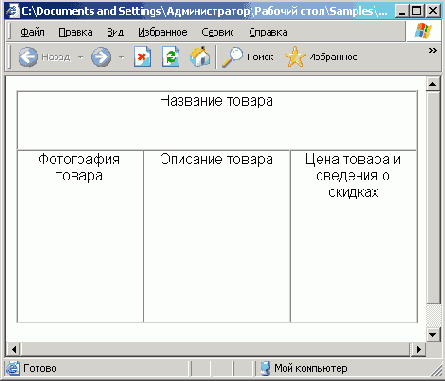
Task: Click the horizontal scrollbar right arrow
Action: click(419, 349)
